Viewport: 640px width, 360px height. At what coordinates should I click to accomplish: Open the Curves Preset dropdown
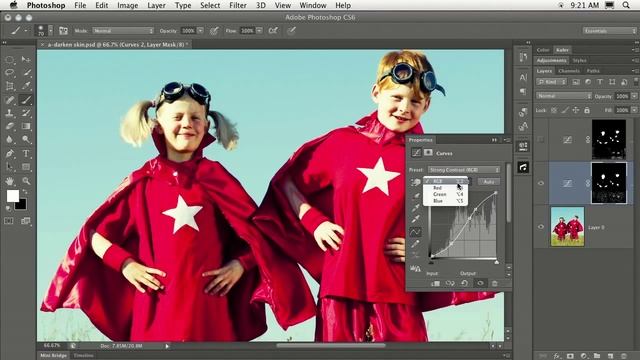464,170
